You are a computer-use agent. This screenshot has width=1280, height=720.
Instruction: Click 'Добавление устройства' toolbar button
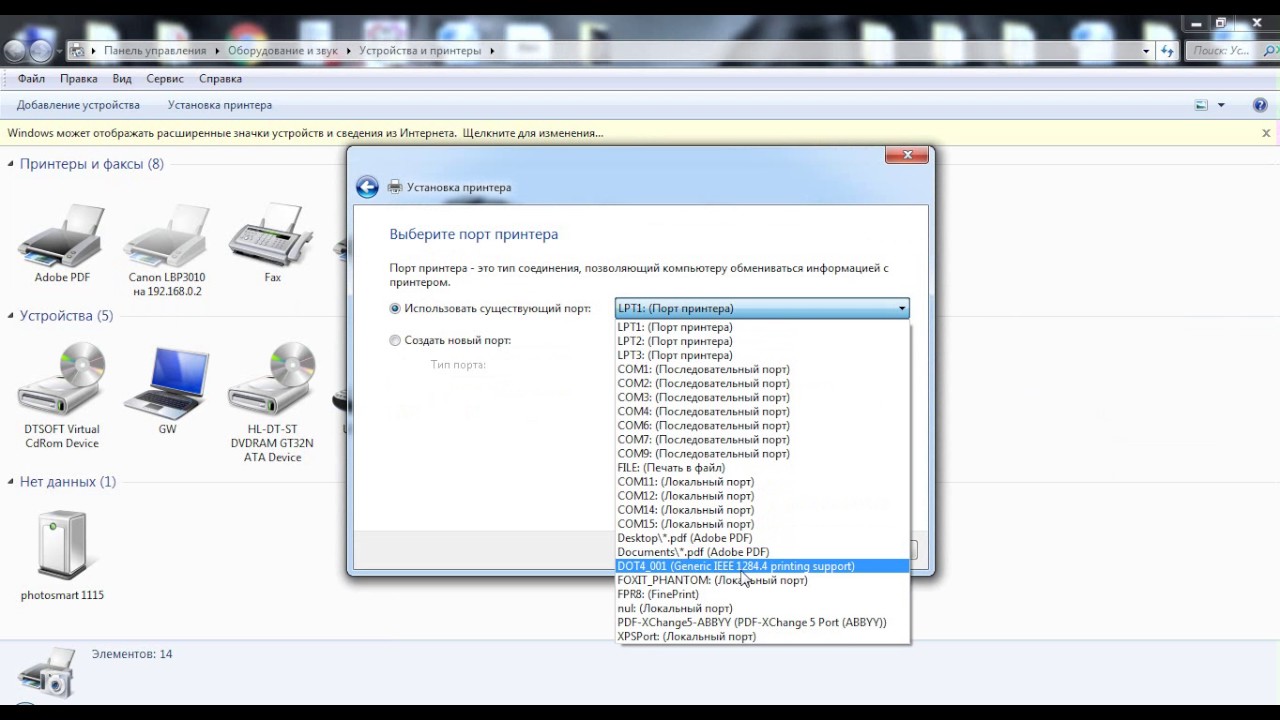[x=78, y=105]
